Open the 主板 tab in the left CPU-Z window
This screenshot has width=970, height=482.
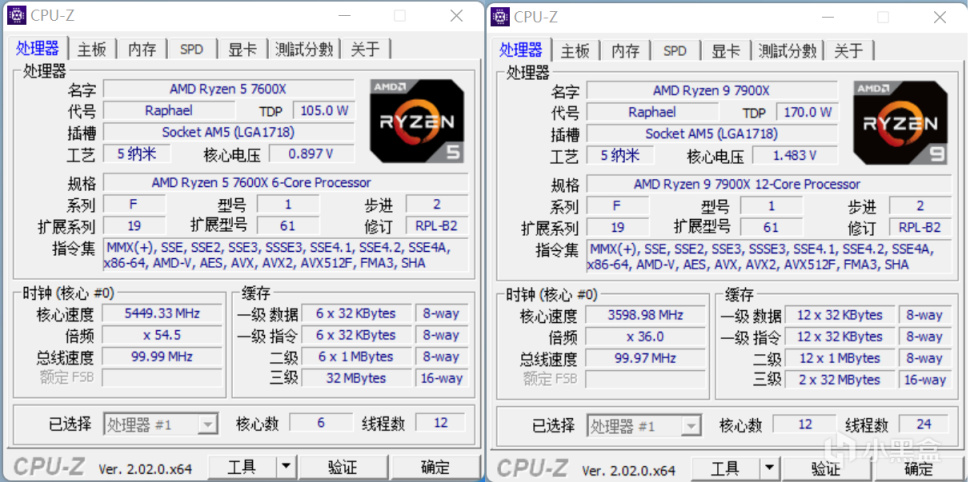pyautogui.click(x=92, y=49)
